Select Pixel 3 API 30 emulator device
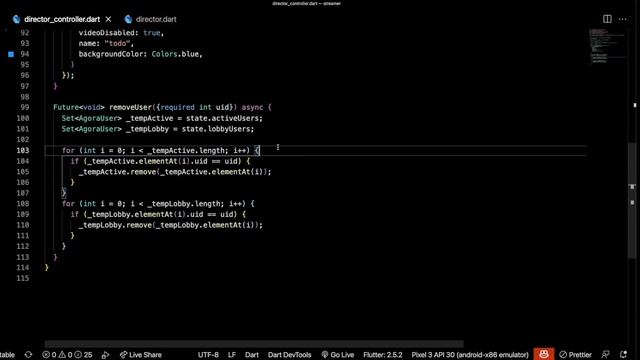Image resolution: width=640 pixels, height=360 pixels. 470,355
